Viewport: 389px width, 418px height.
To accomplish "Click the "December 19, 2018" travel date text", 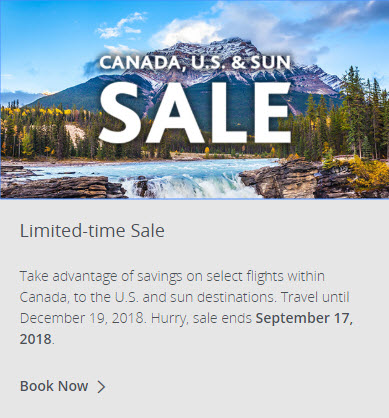I will click(x=82, y=318).
